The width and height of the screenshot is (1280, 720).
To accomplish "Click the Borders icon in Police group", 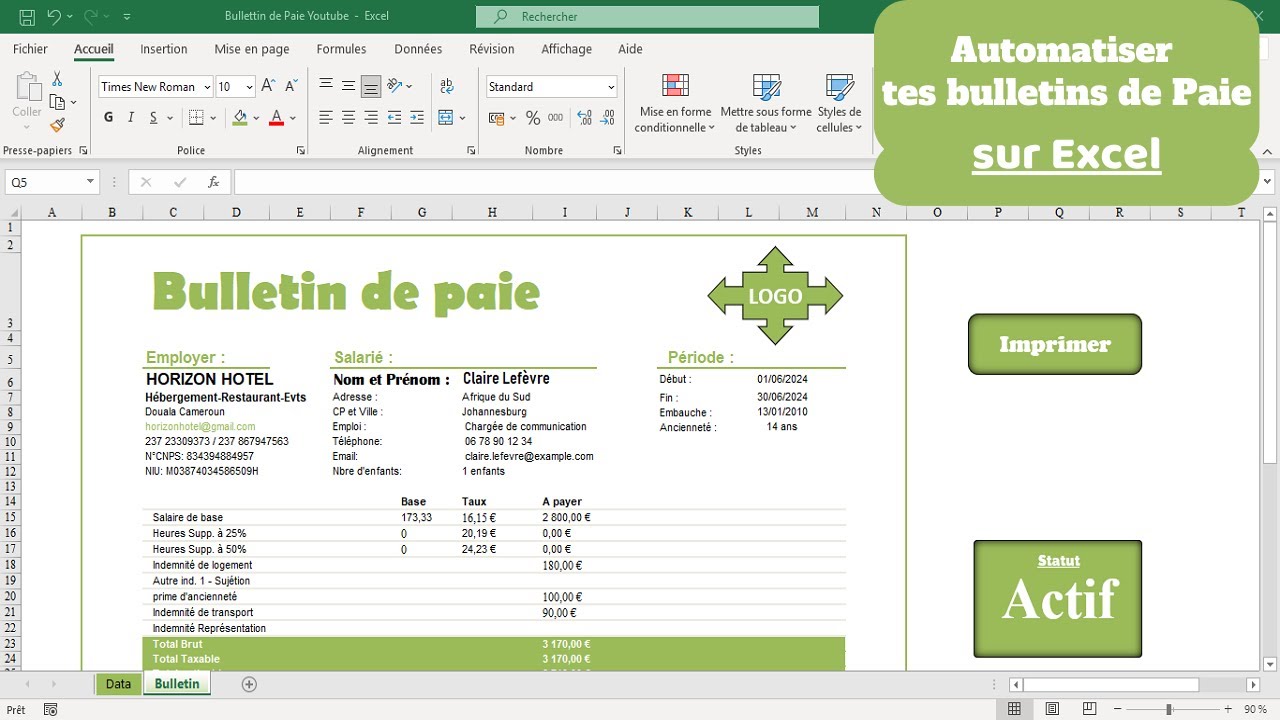I will pos(196,118).
